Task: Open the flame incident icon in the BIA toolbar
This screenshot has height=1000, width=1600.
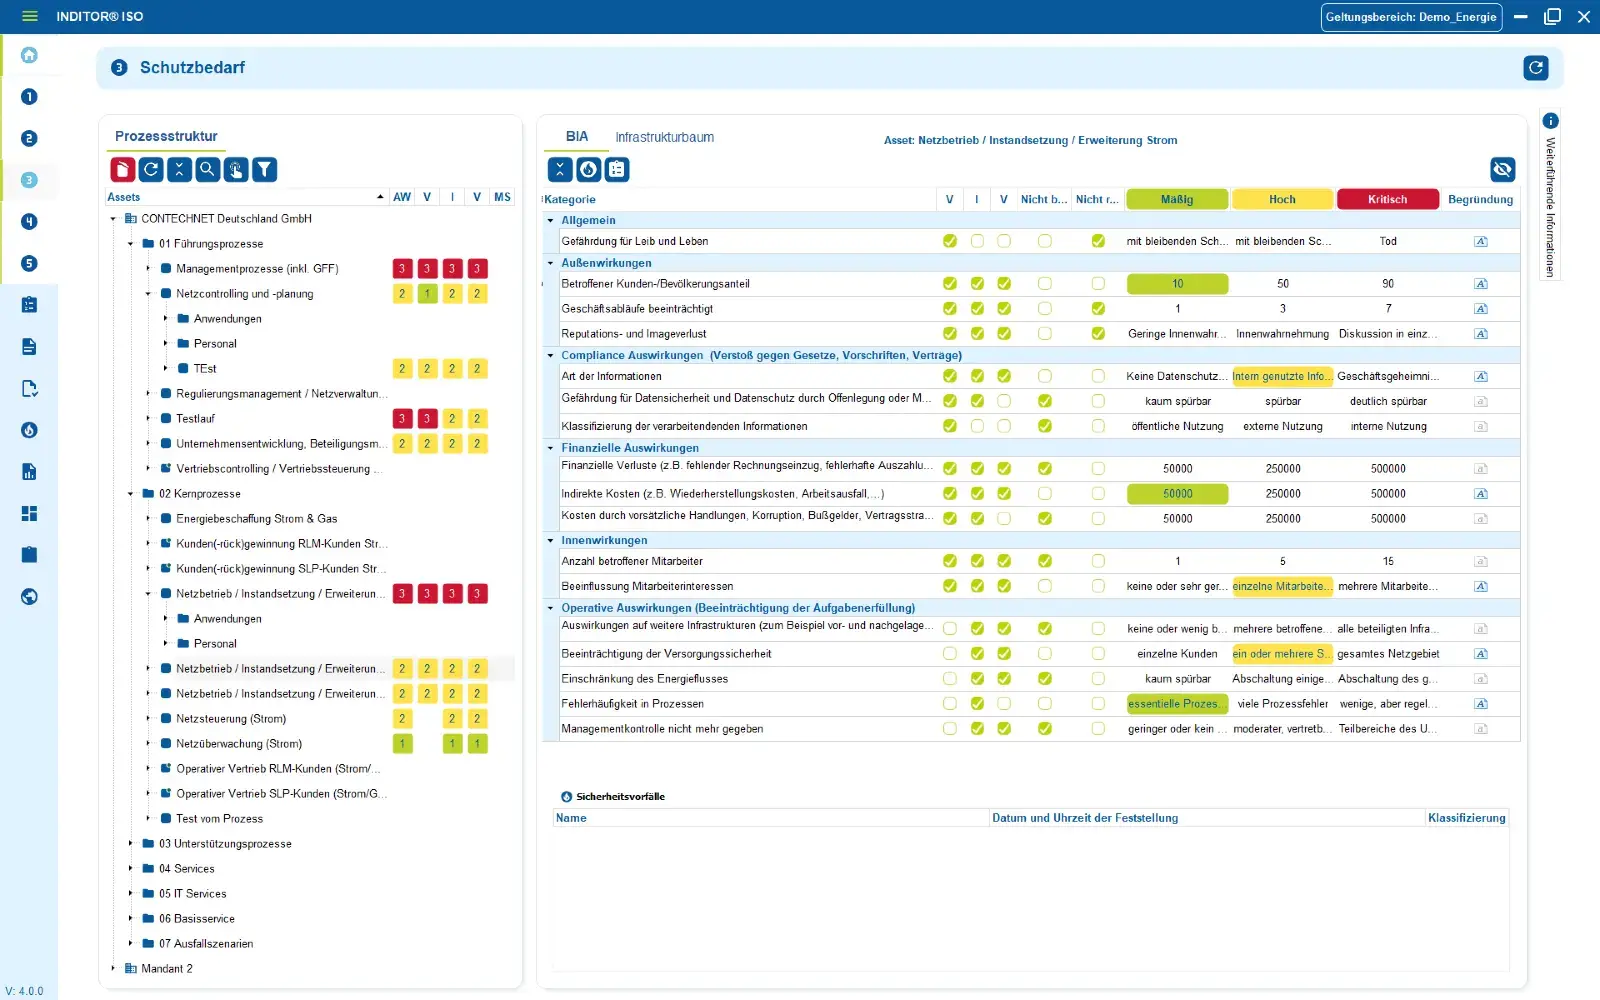Action: coord(589,169)
